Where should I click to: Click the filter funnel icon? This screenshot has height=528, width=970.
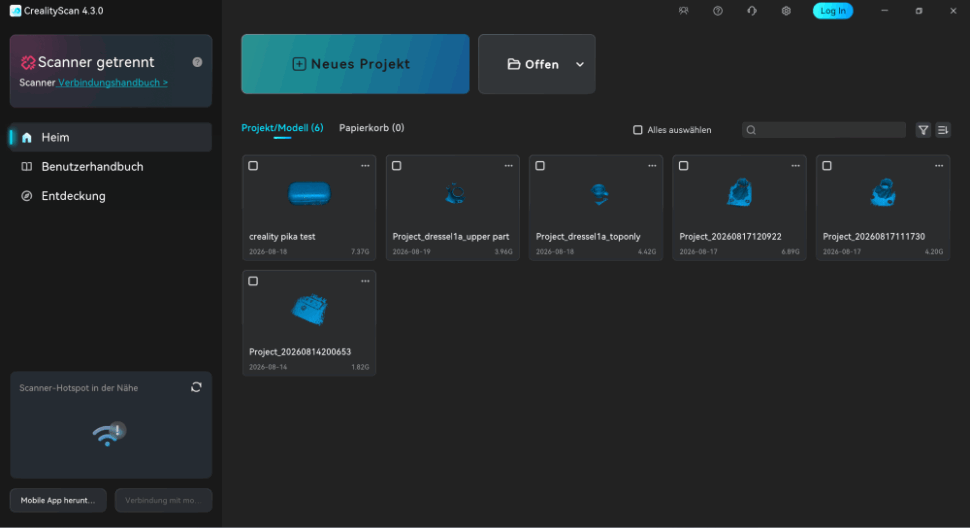tap(923, 130)
